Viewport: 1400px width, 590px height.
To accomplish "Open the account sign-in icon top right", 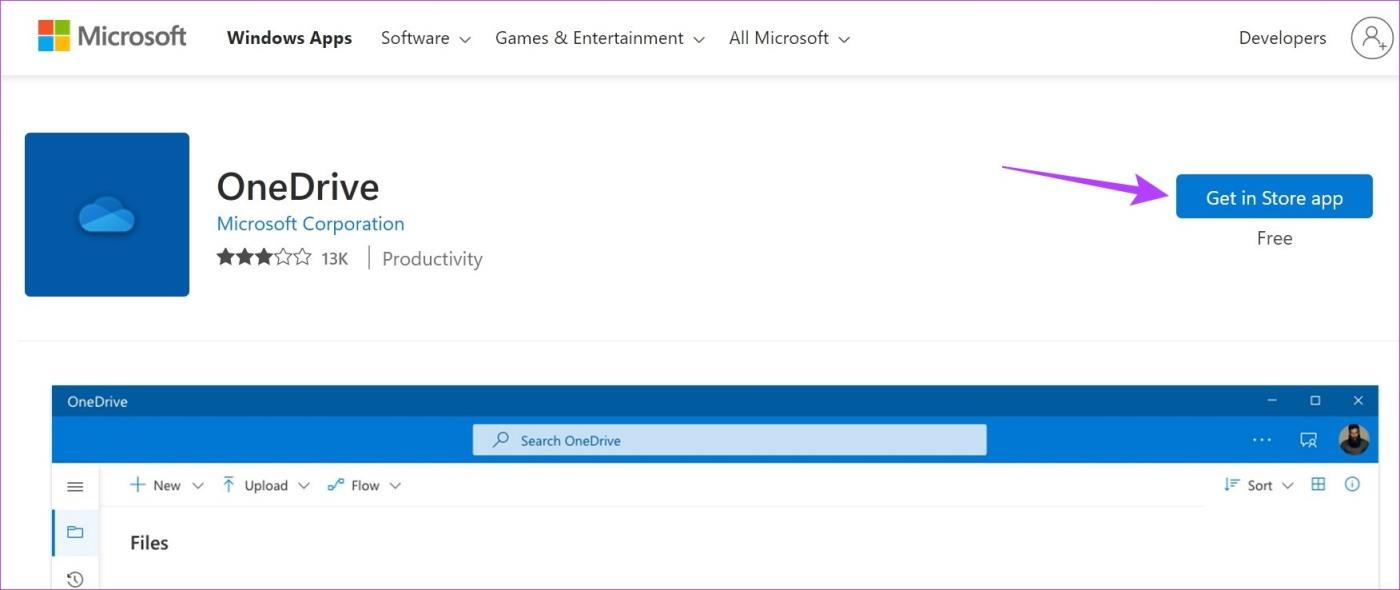I will pos(1371,37).
